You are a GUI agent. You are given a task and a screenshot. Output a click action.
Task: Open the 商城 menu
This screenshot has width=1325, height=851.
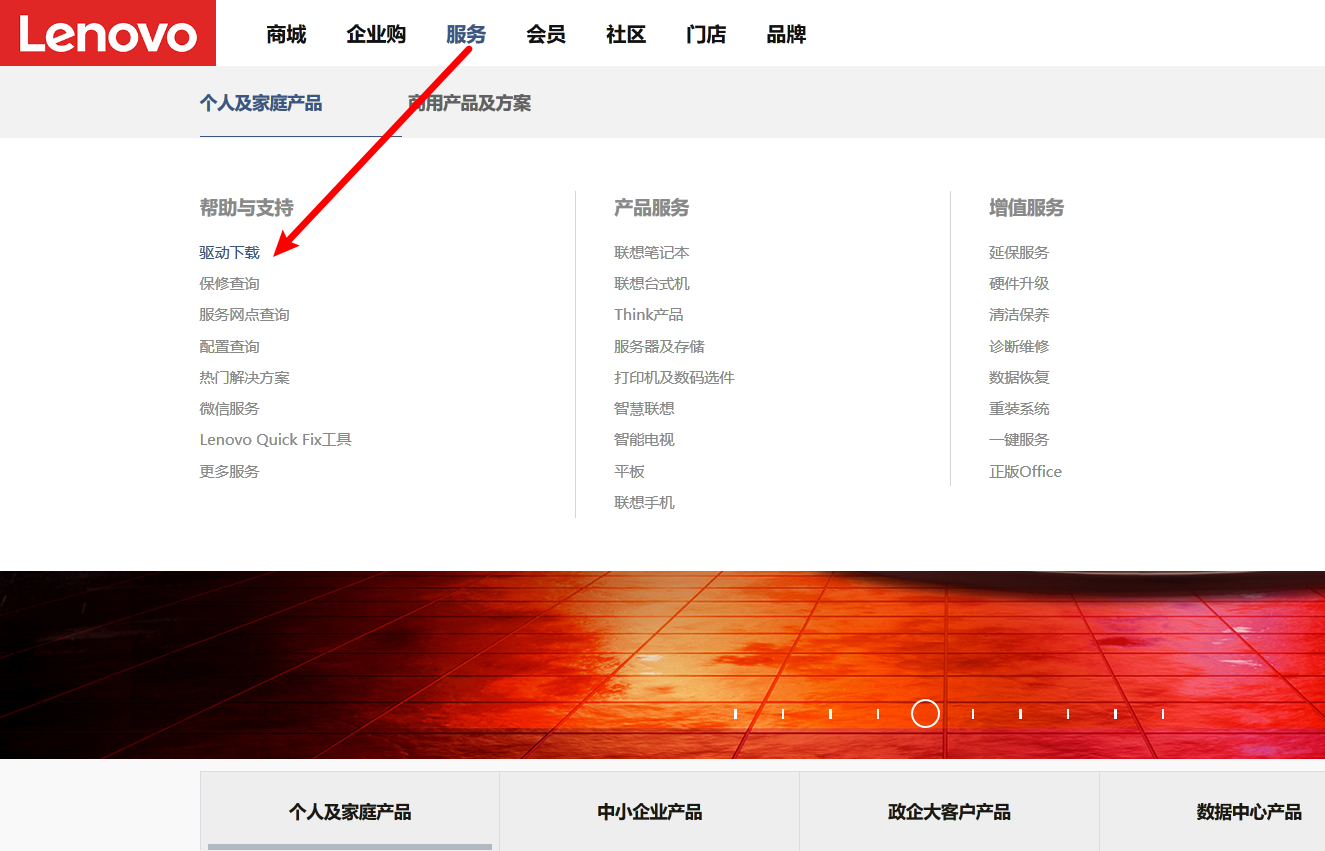pyautogui.click(x=286, y=35)
